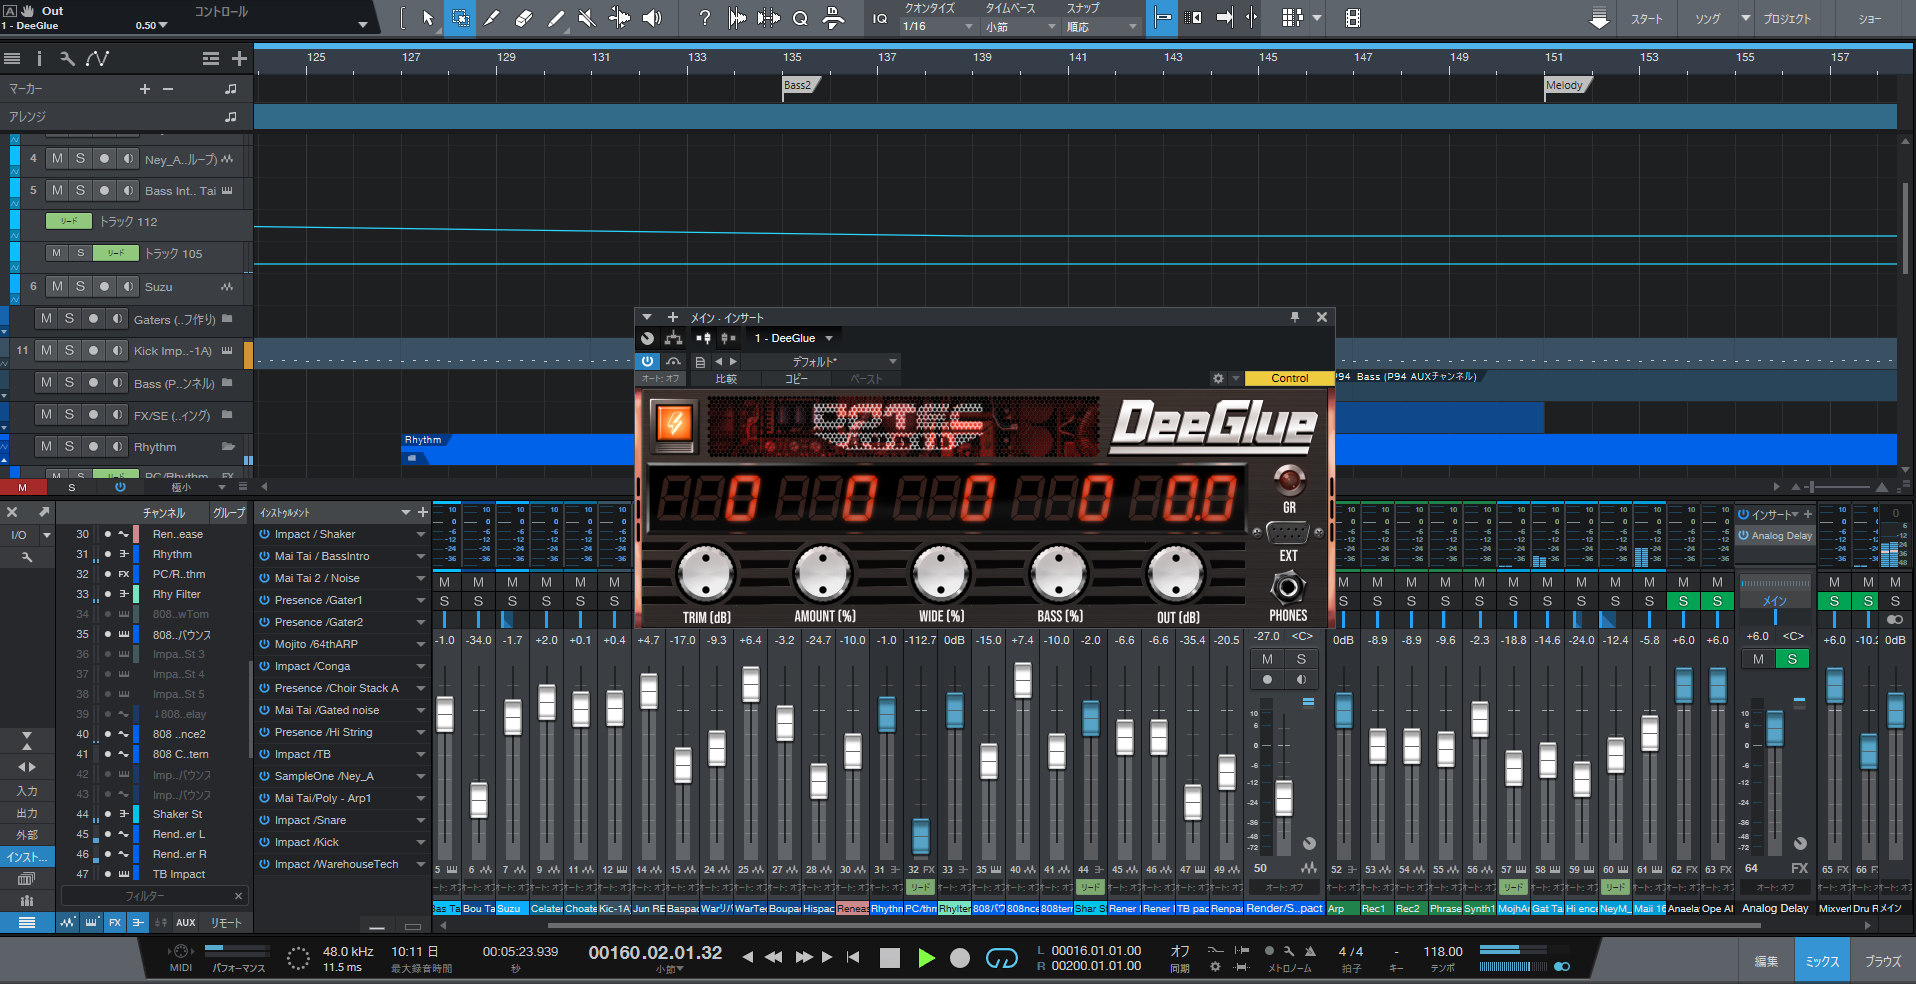Click the AUX filter button

pos(186,922)
